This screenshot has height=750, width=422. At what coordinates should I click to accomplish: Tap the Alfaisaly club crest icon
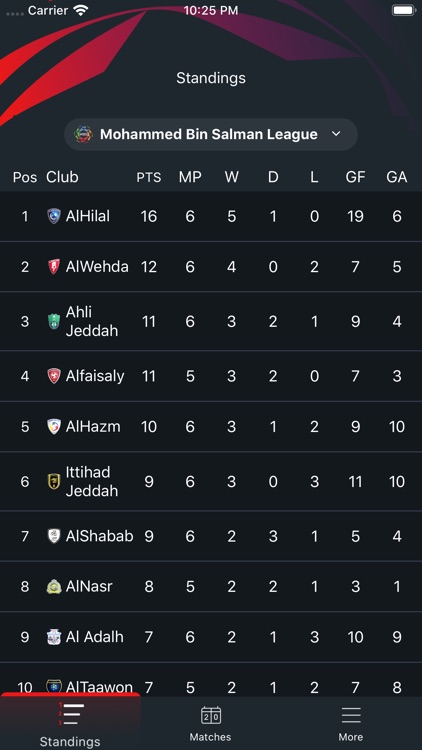coord(54,376)
